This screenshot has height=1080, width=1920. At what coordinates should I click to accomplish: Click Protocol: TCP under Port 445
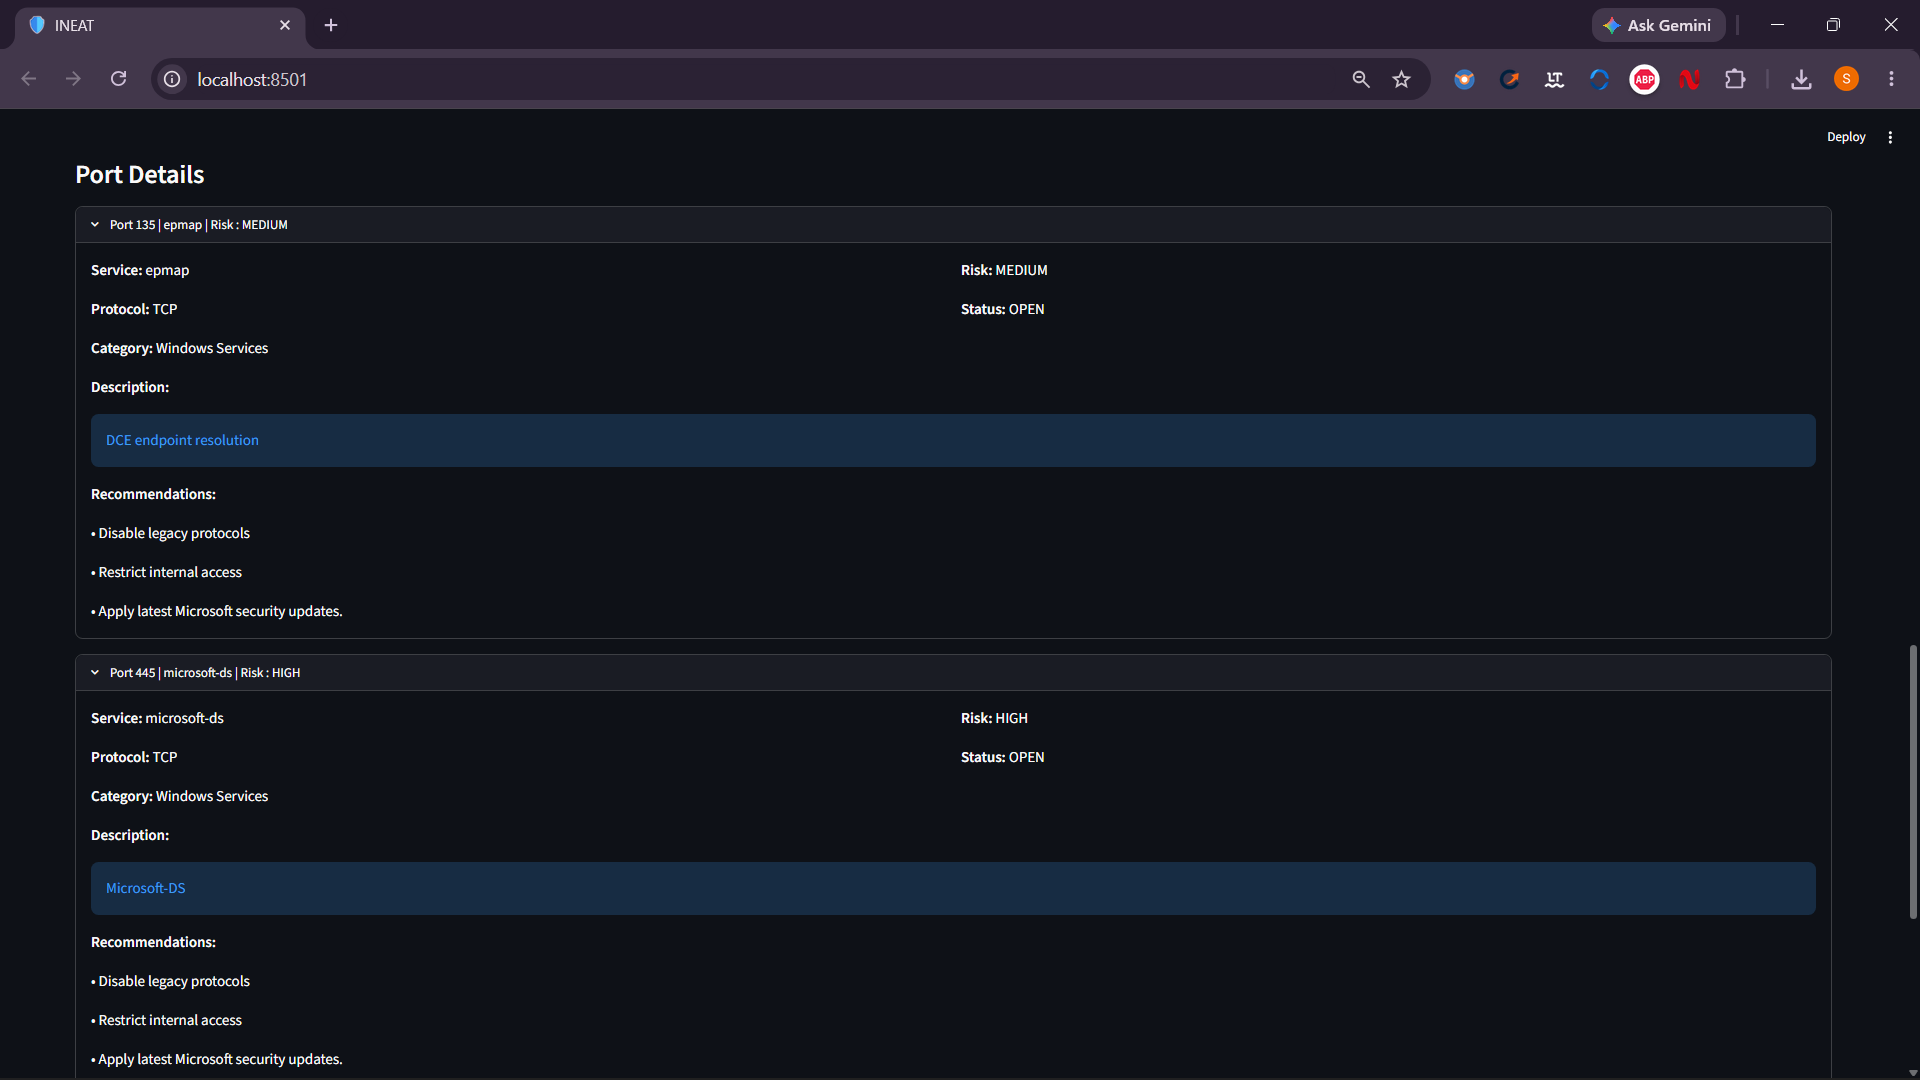[x=134, y=757]
